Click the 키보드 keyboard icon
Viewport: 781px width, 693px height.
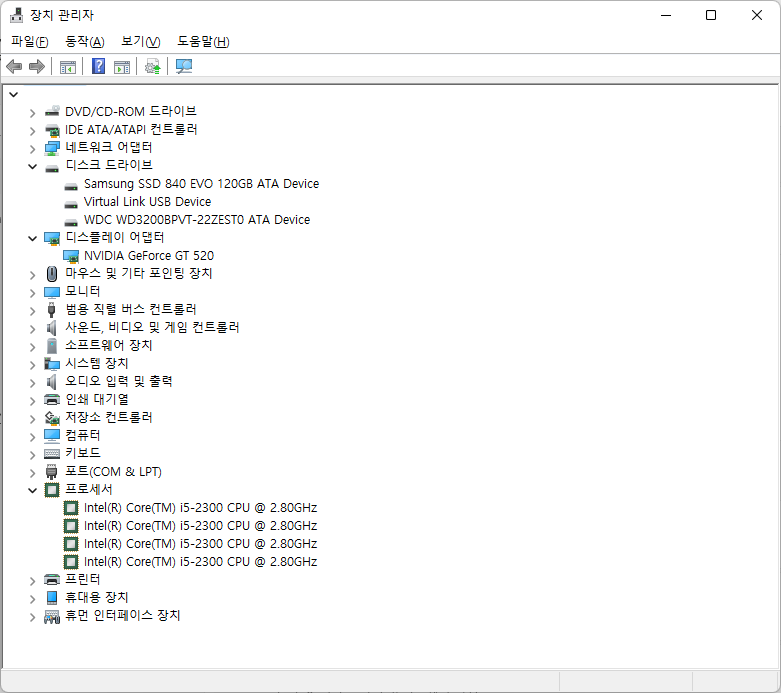[52, 453]
